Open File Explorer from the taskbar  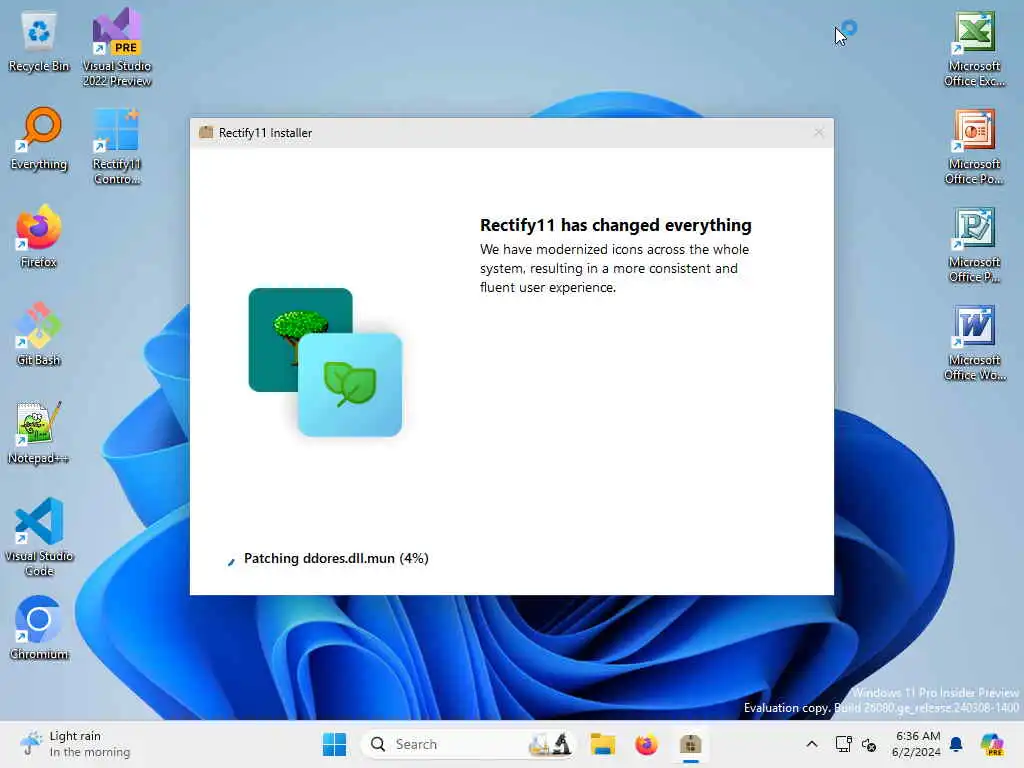[x=602, y=744]
